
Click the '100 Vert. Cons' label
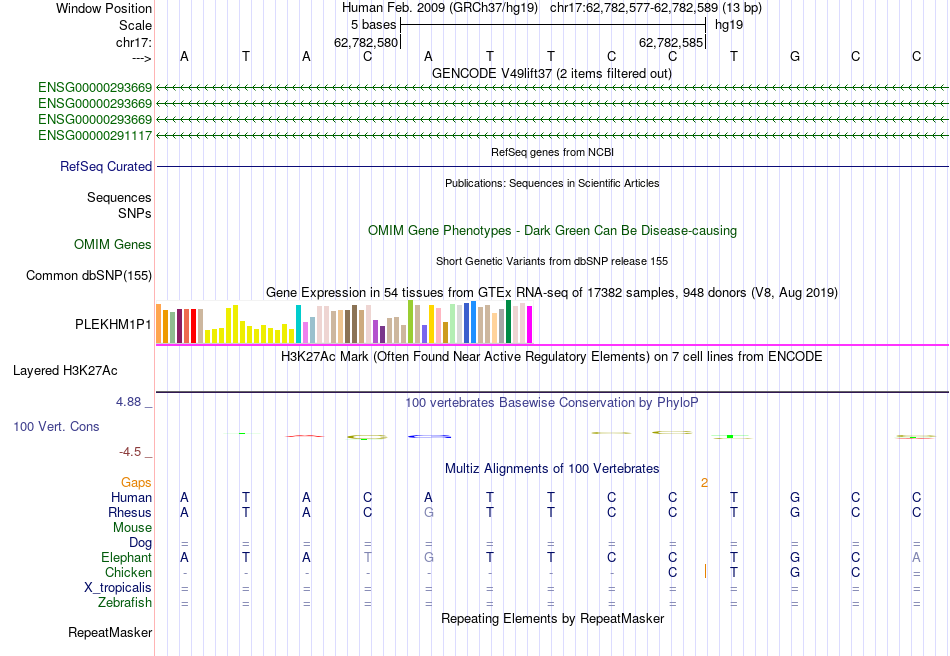point(56,426)
